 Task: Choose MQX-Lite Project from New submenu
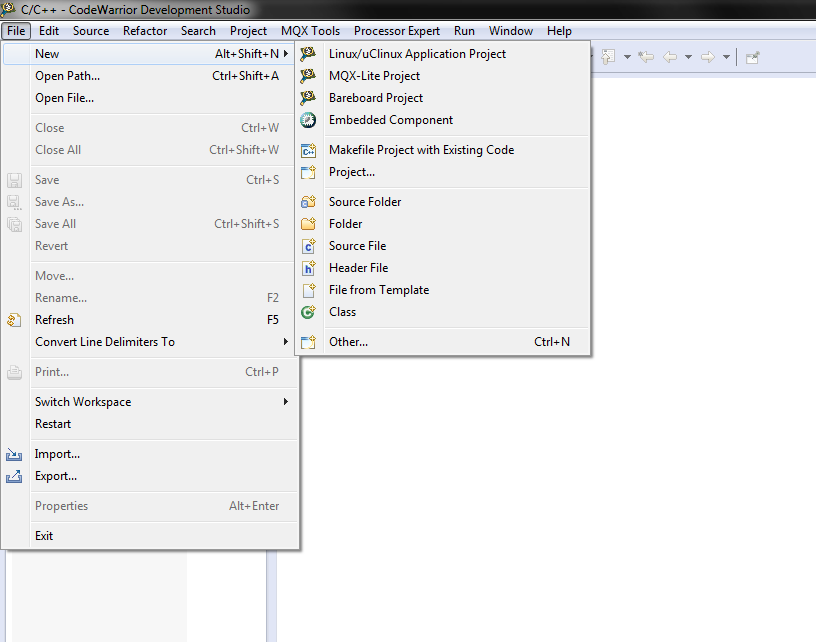tap(442, 75)
